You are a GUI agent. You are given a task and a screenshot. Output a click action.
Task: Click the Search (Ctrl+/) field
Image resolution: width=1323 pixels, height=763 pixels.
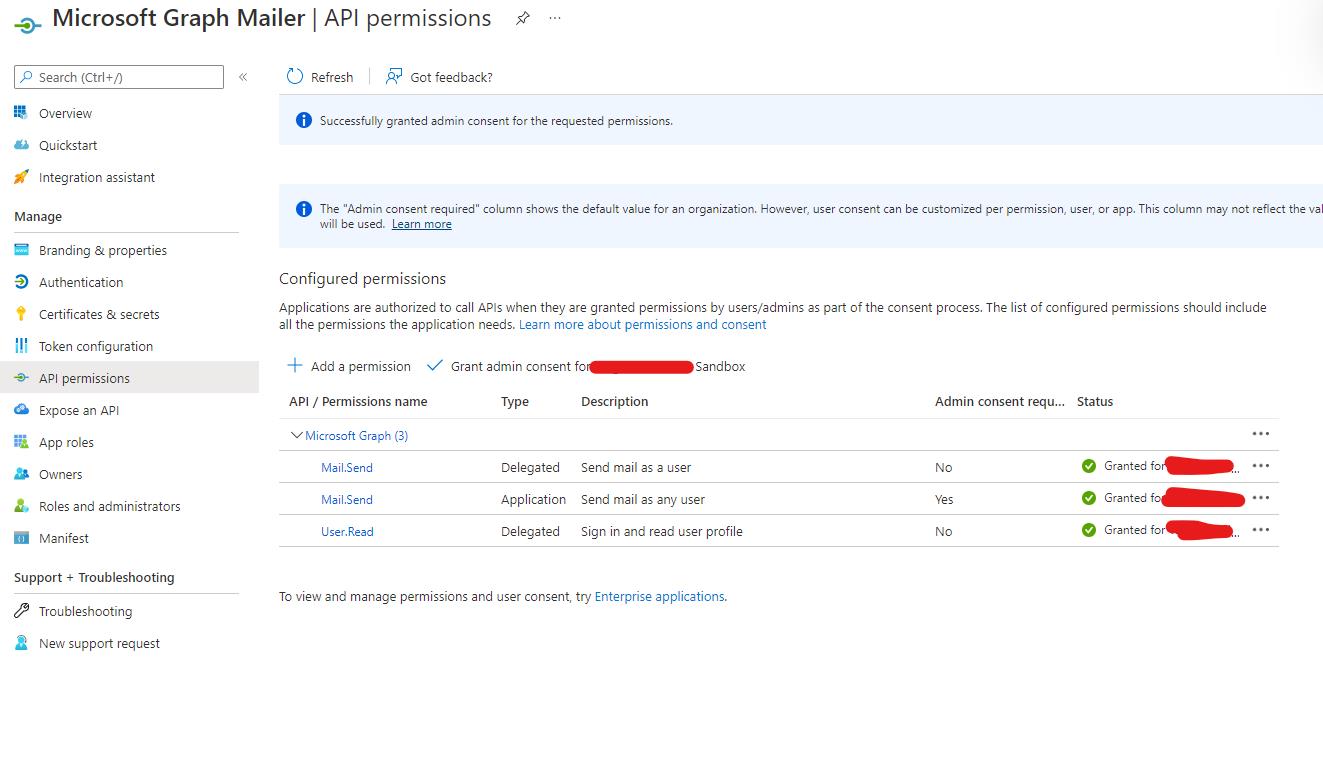pos(119,77)
